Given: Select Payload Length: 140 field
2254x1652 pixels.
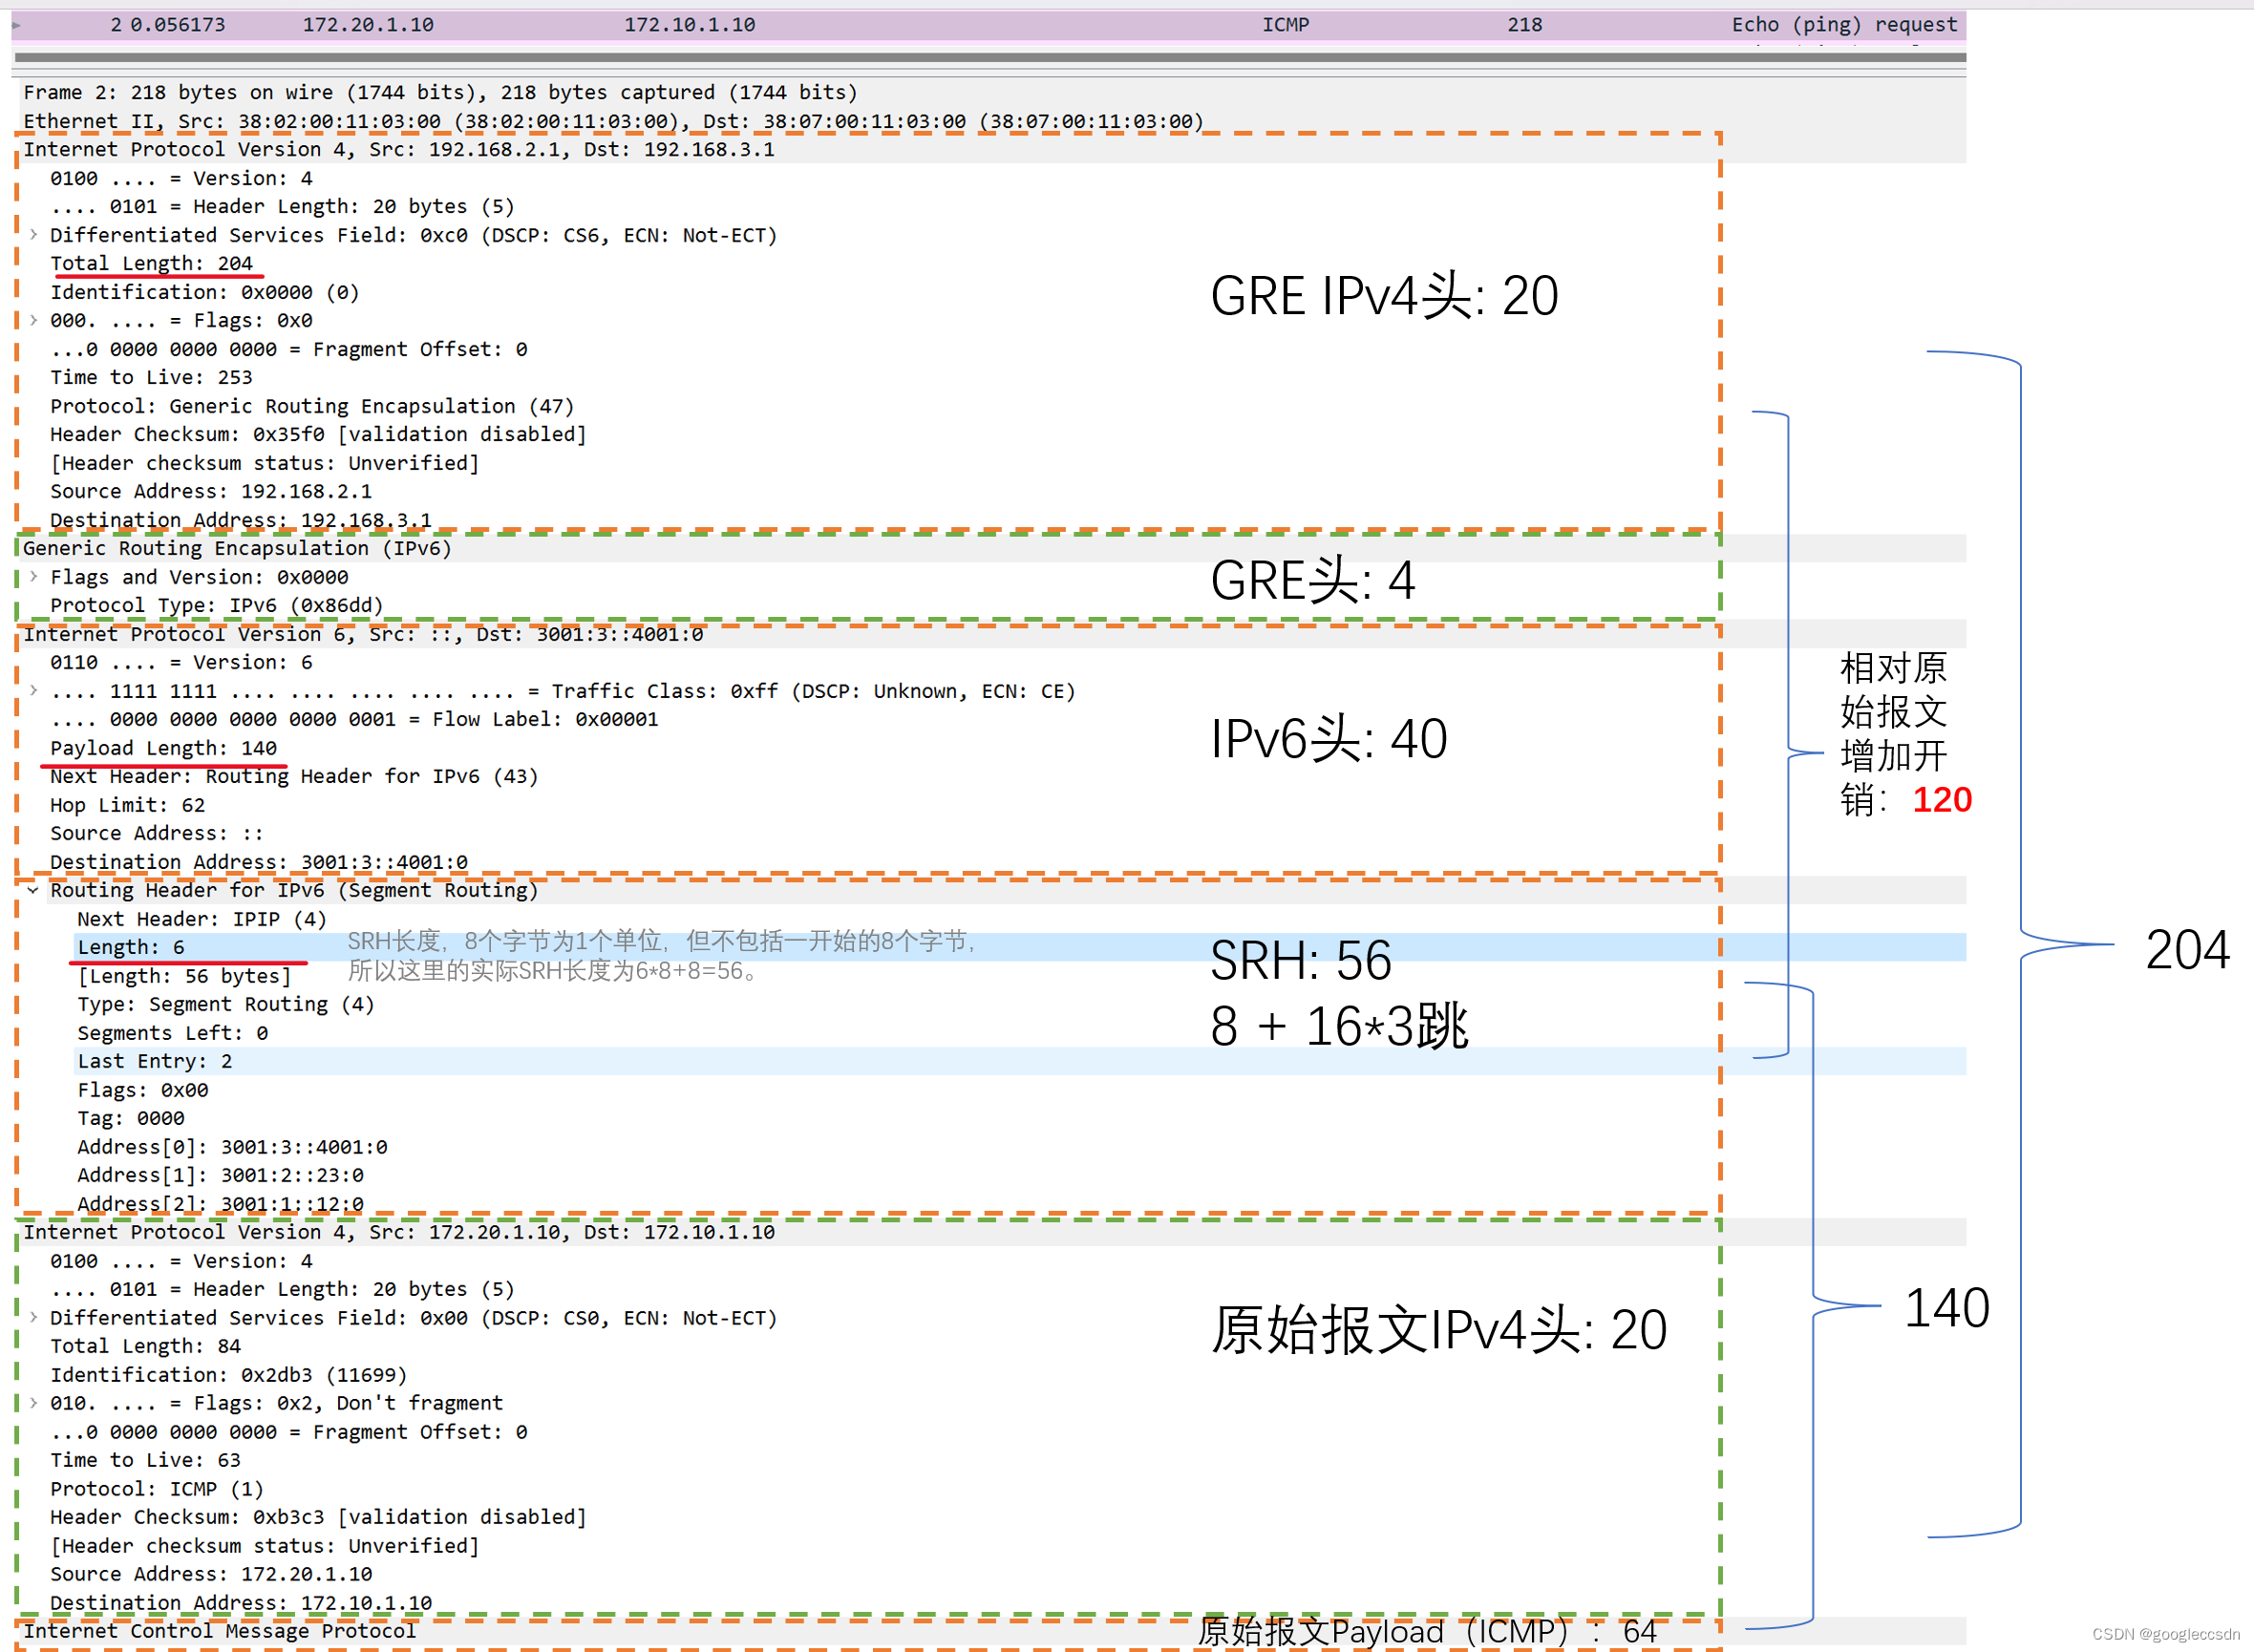Looking at the screenshot, I should coord(164,748).
